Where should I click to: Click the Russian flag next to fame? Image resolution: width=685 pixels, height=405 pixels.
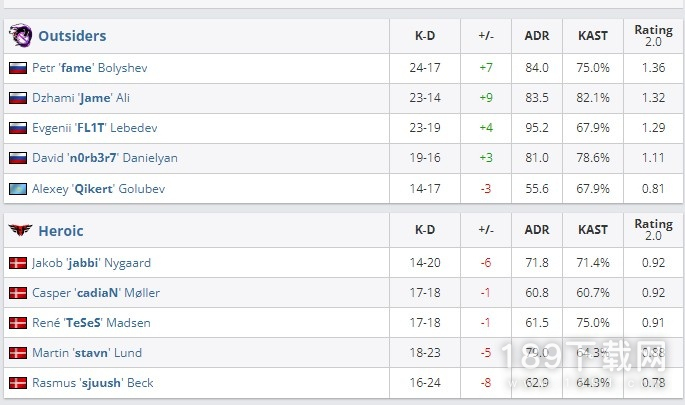(x=18, y=68)
